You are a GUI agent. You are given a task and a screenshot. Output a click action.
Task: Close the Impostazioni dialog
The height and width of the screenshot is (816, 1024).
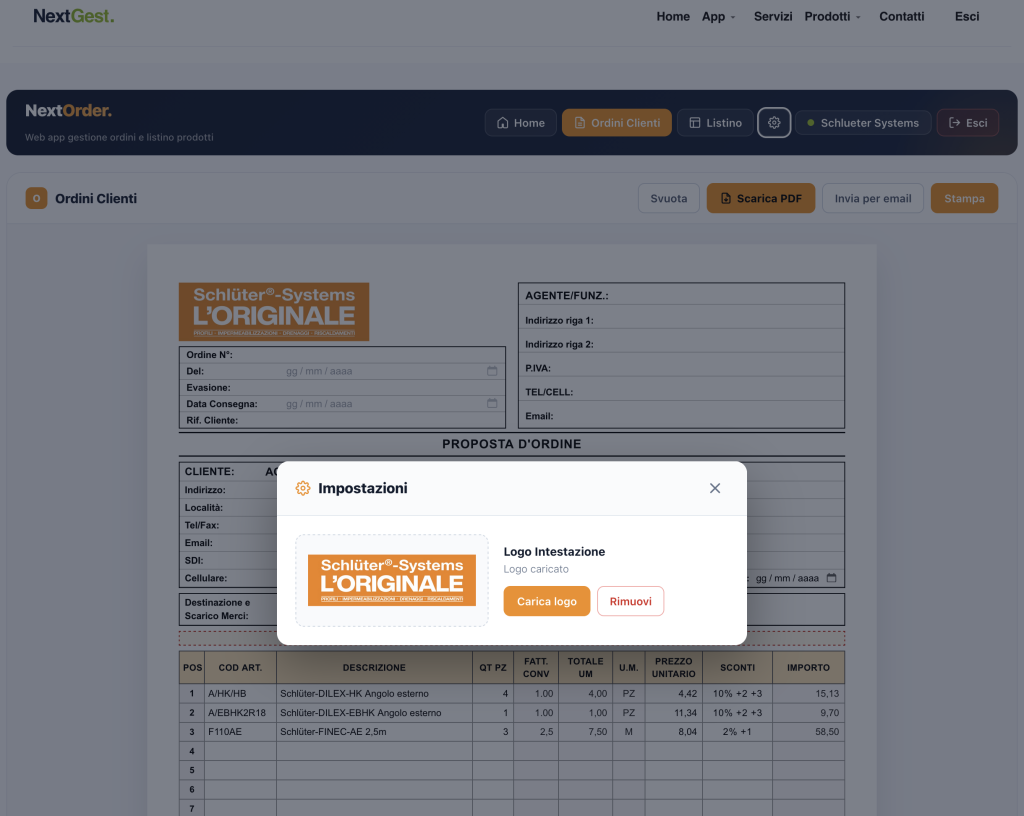[x=714, y=488]
